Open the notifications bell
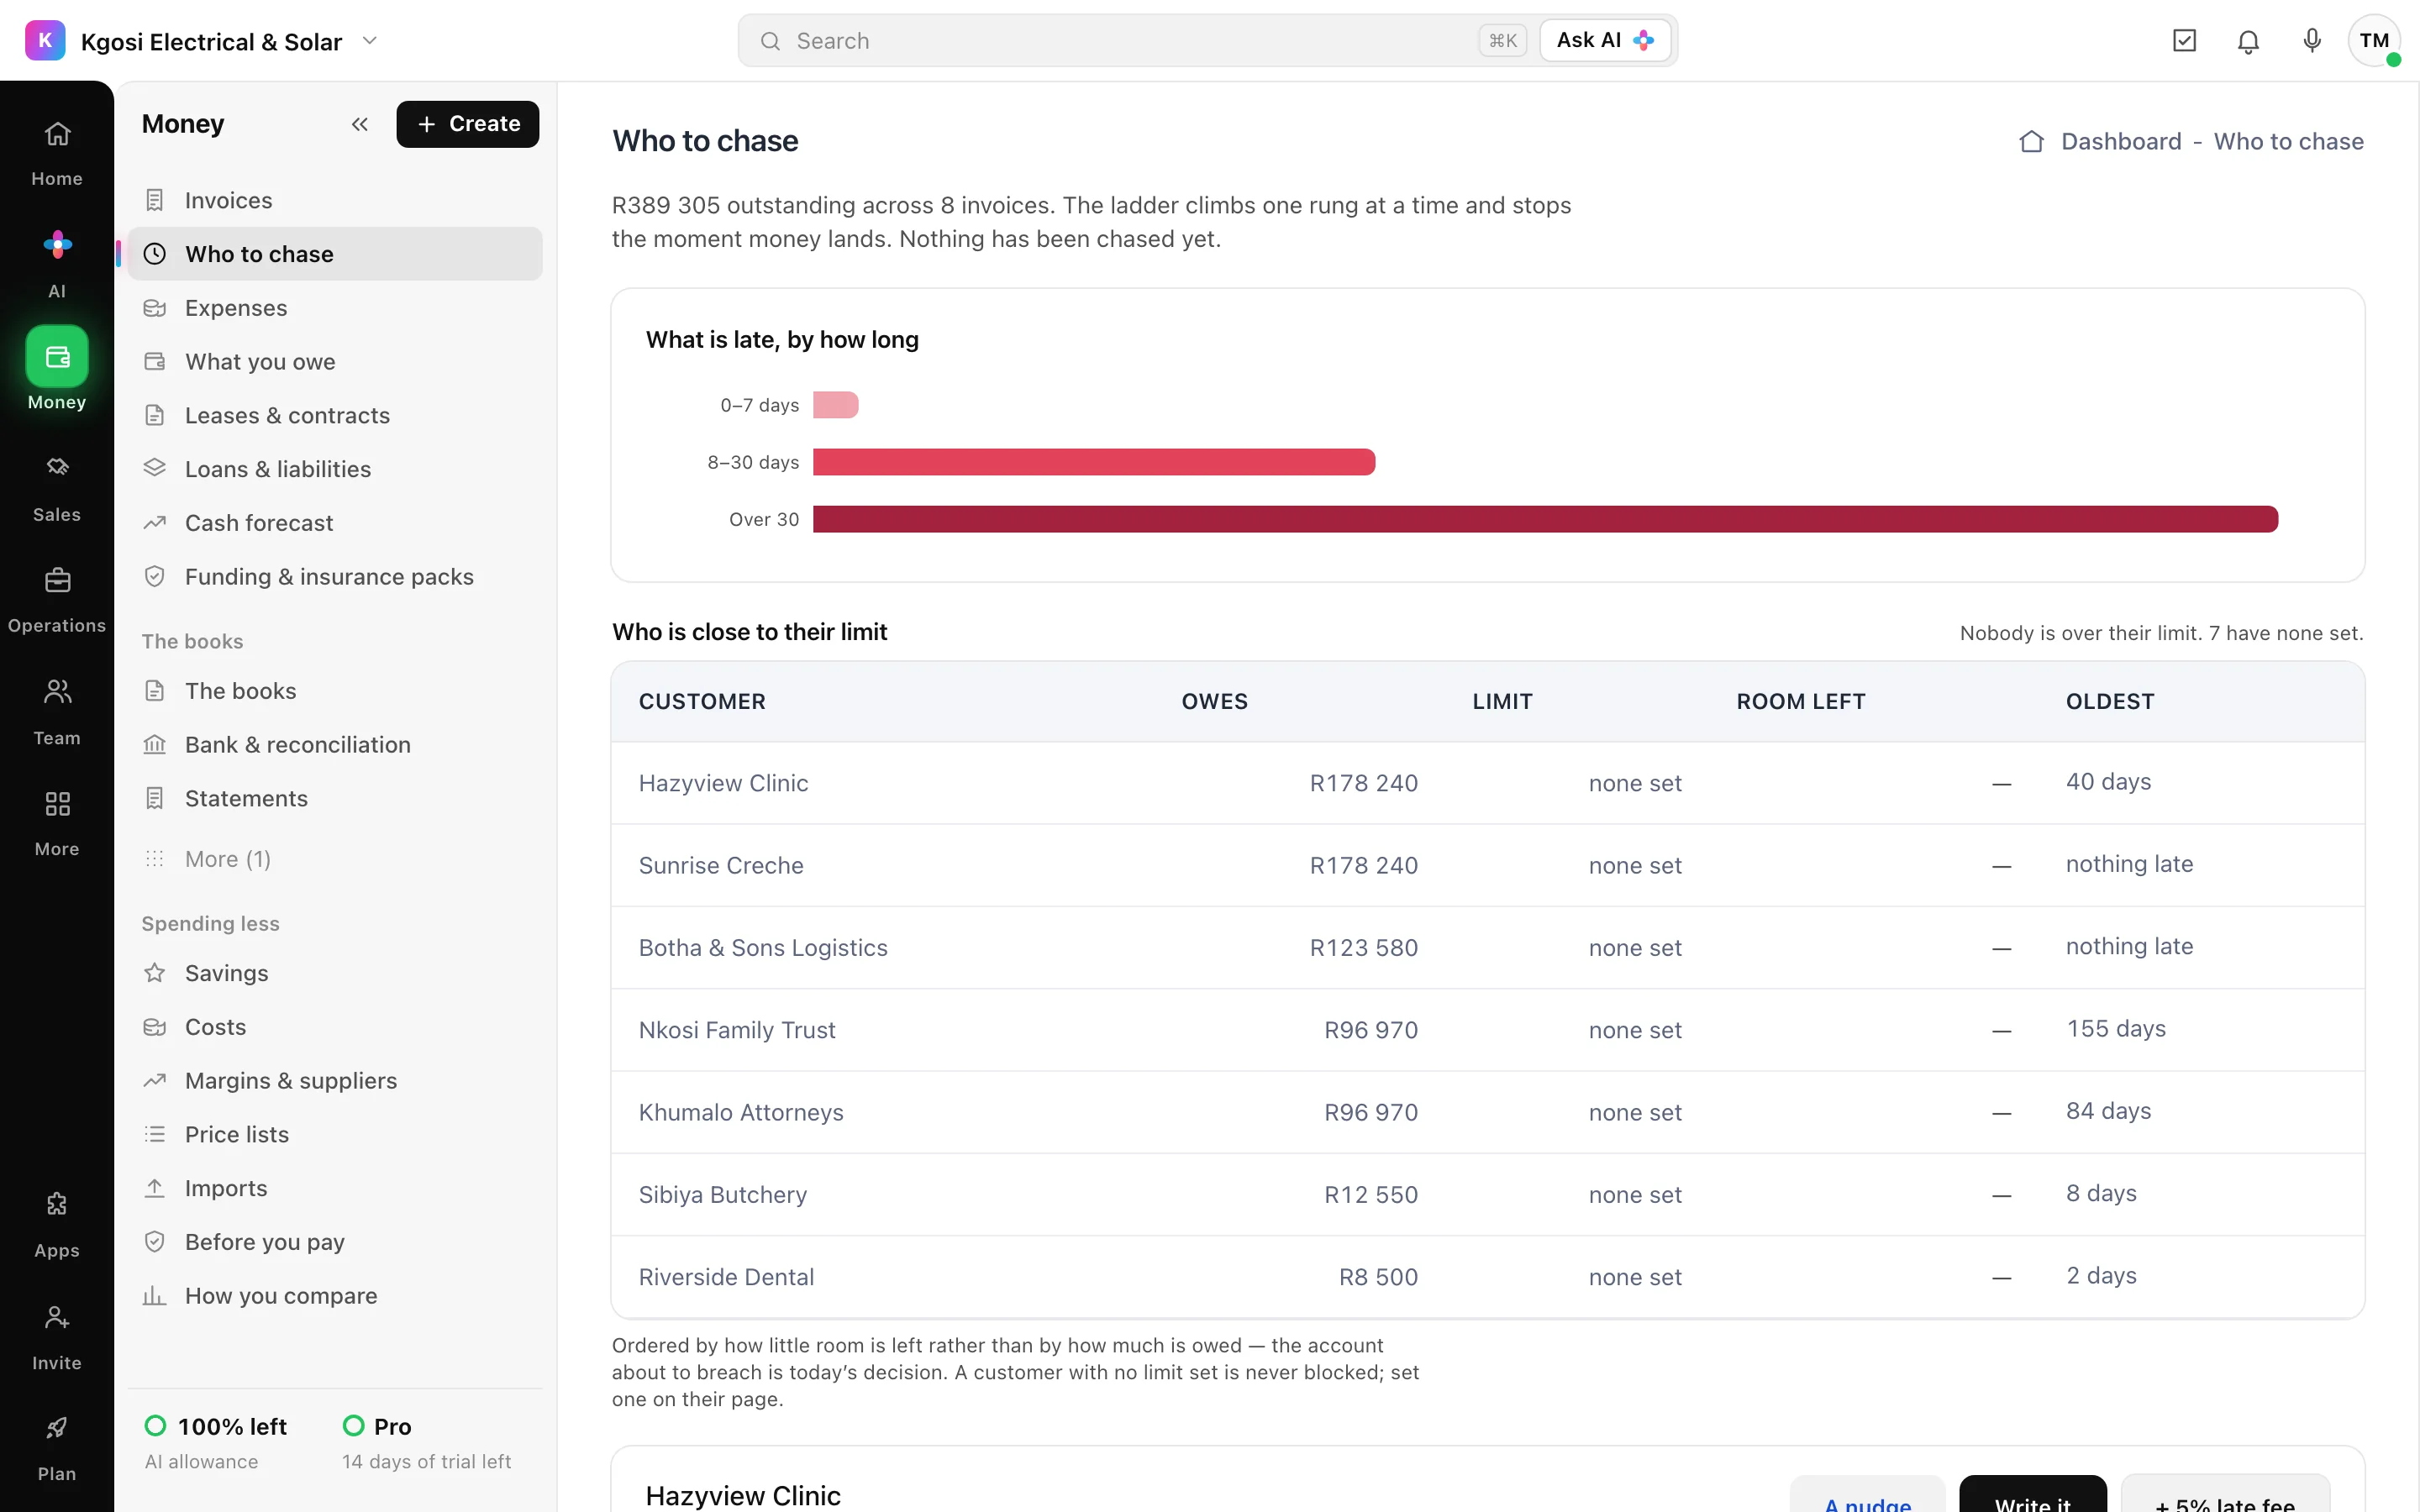The height and width of the screenshot is (1512, 2420). point(2248,41)
